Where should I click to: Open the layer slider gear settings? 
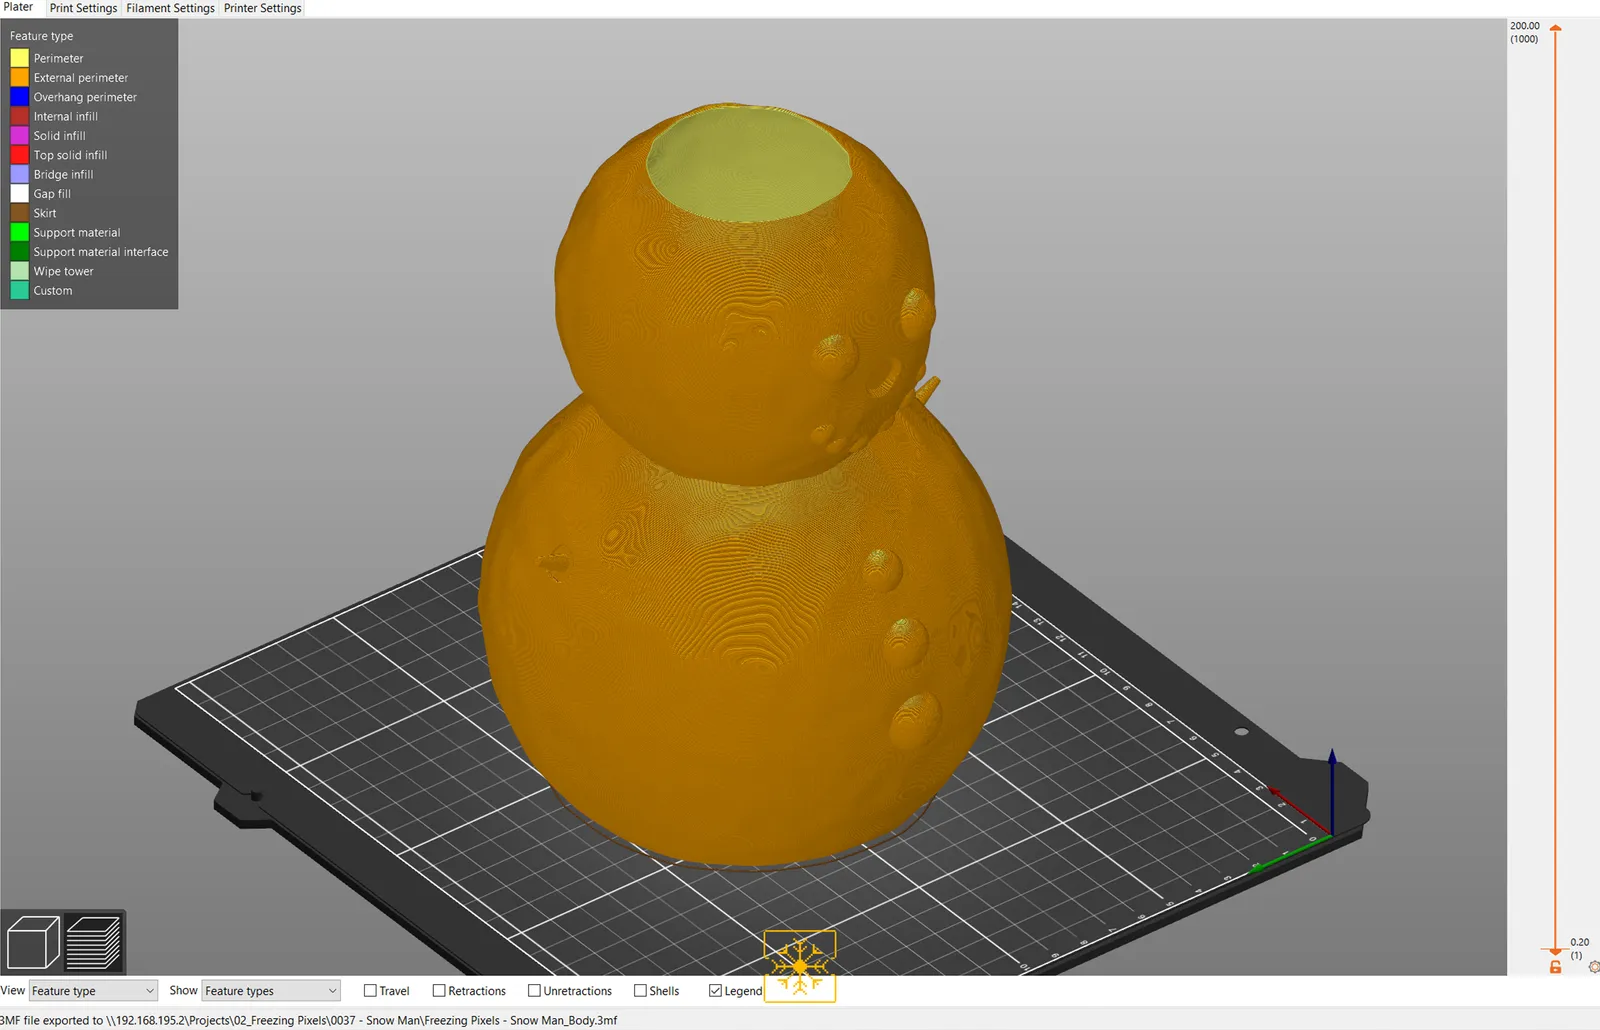1594,967
